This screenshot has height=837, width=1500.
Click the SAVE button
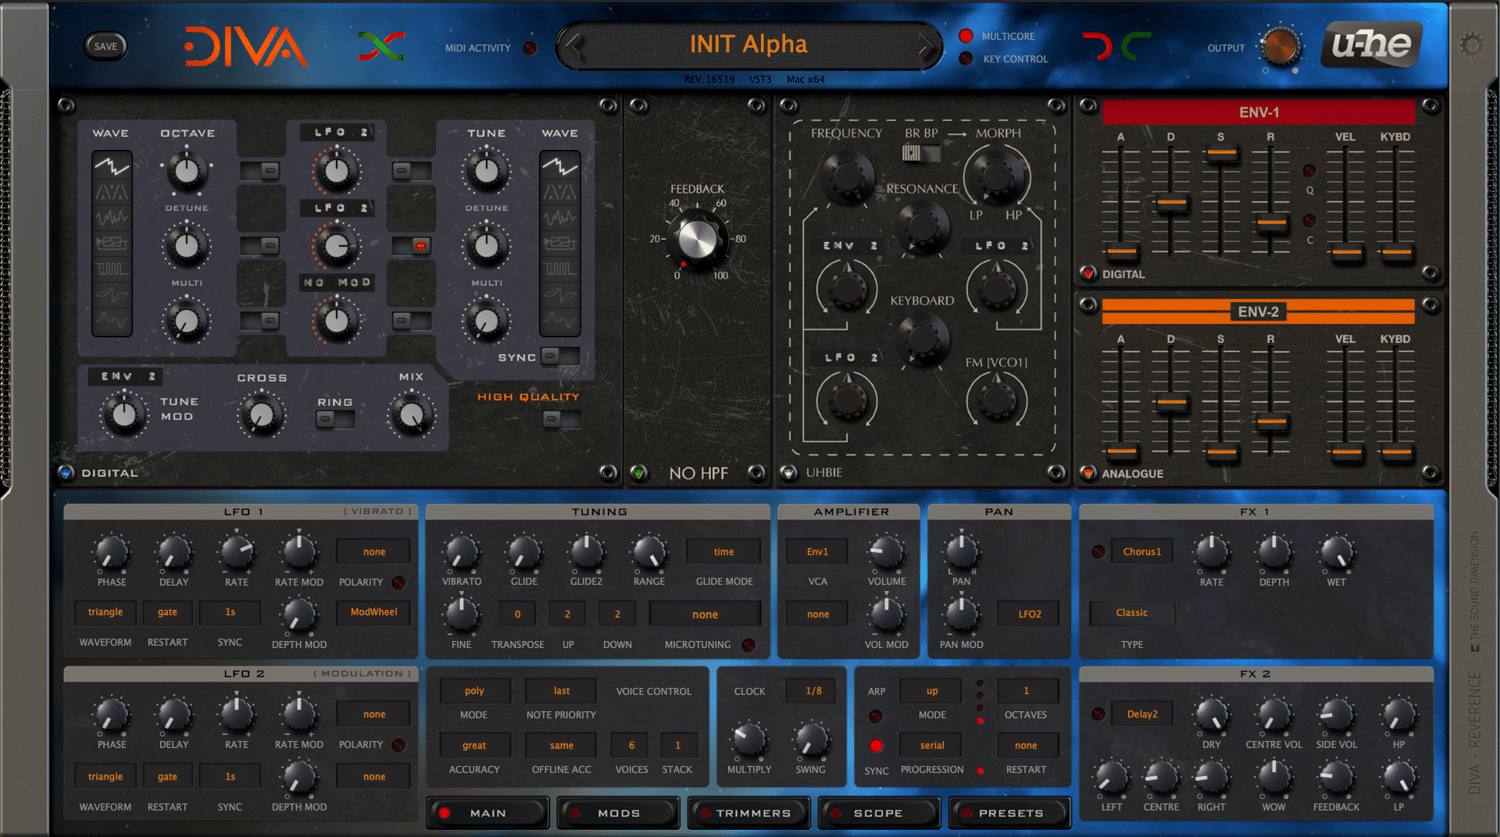[x=105, y=46]
